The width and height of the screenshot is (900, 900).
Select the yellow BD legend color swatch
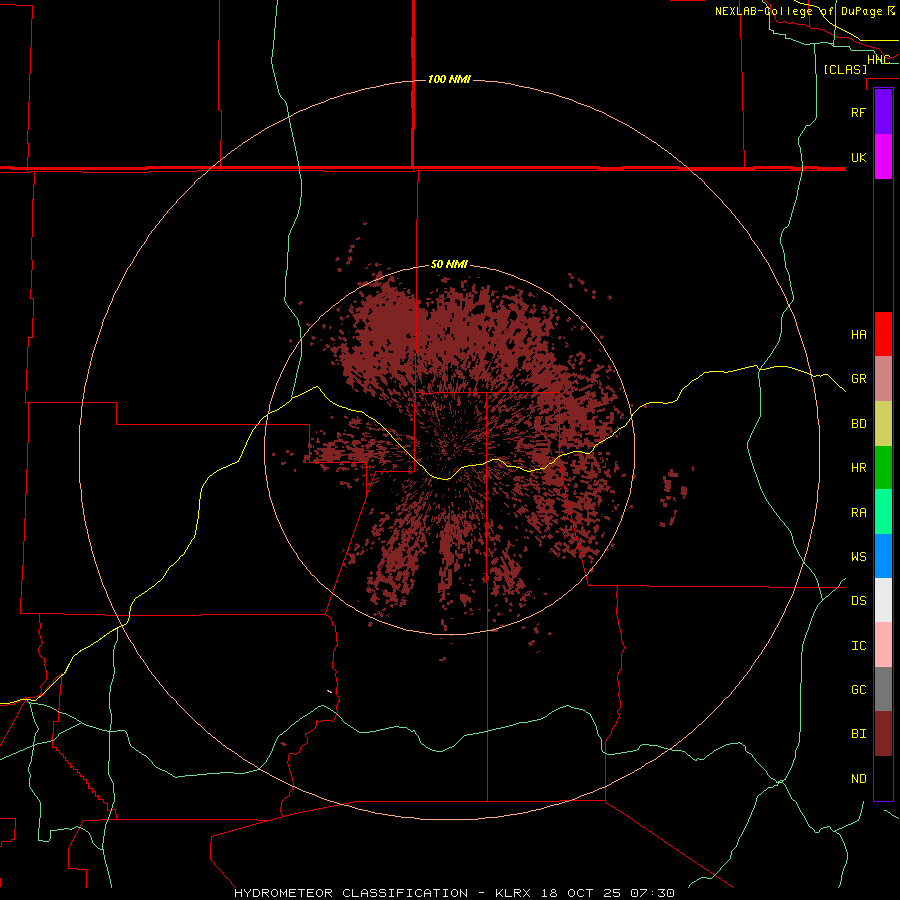883,424
